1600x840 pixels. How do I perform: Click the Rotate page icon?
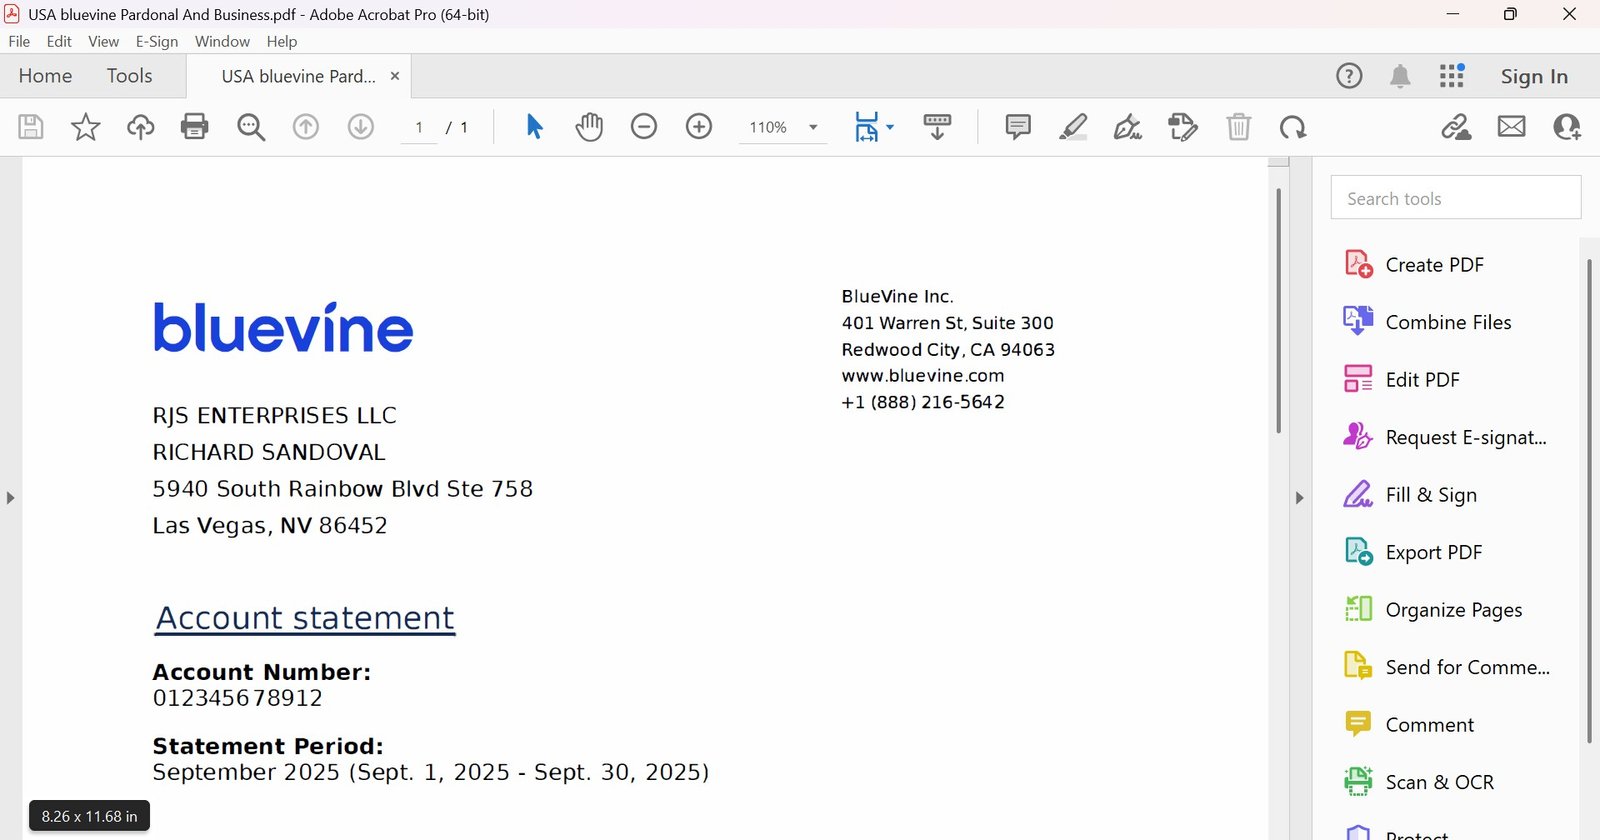1293,127
